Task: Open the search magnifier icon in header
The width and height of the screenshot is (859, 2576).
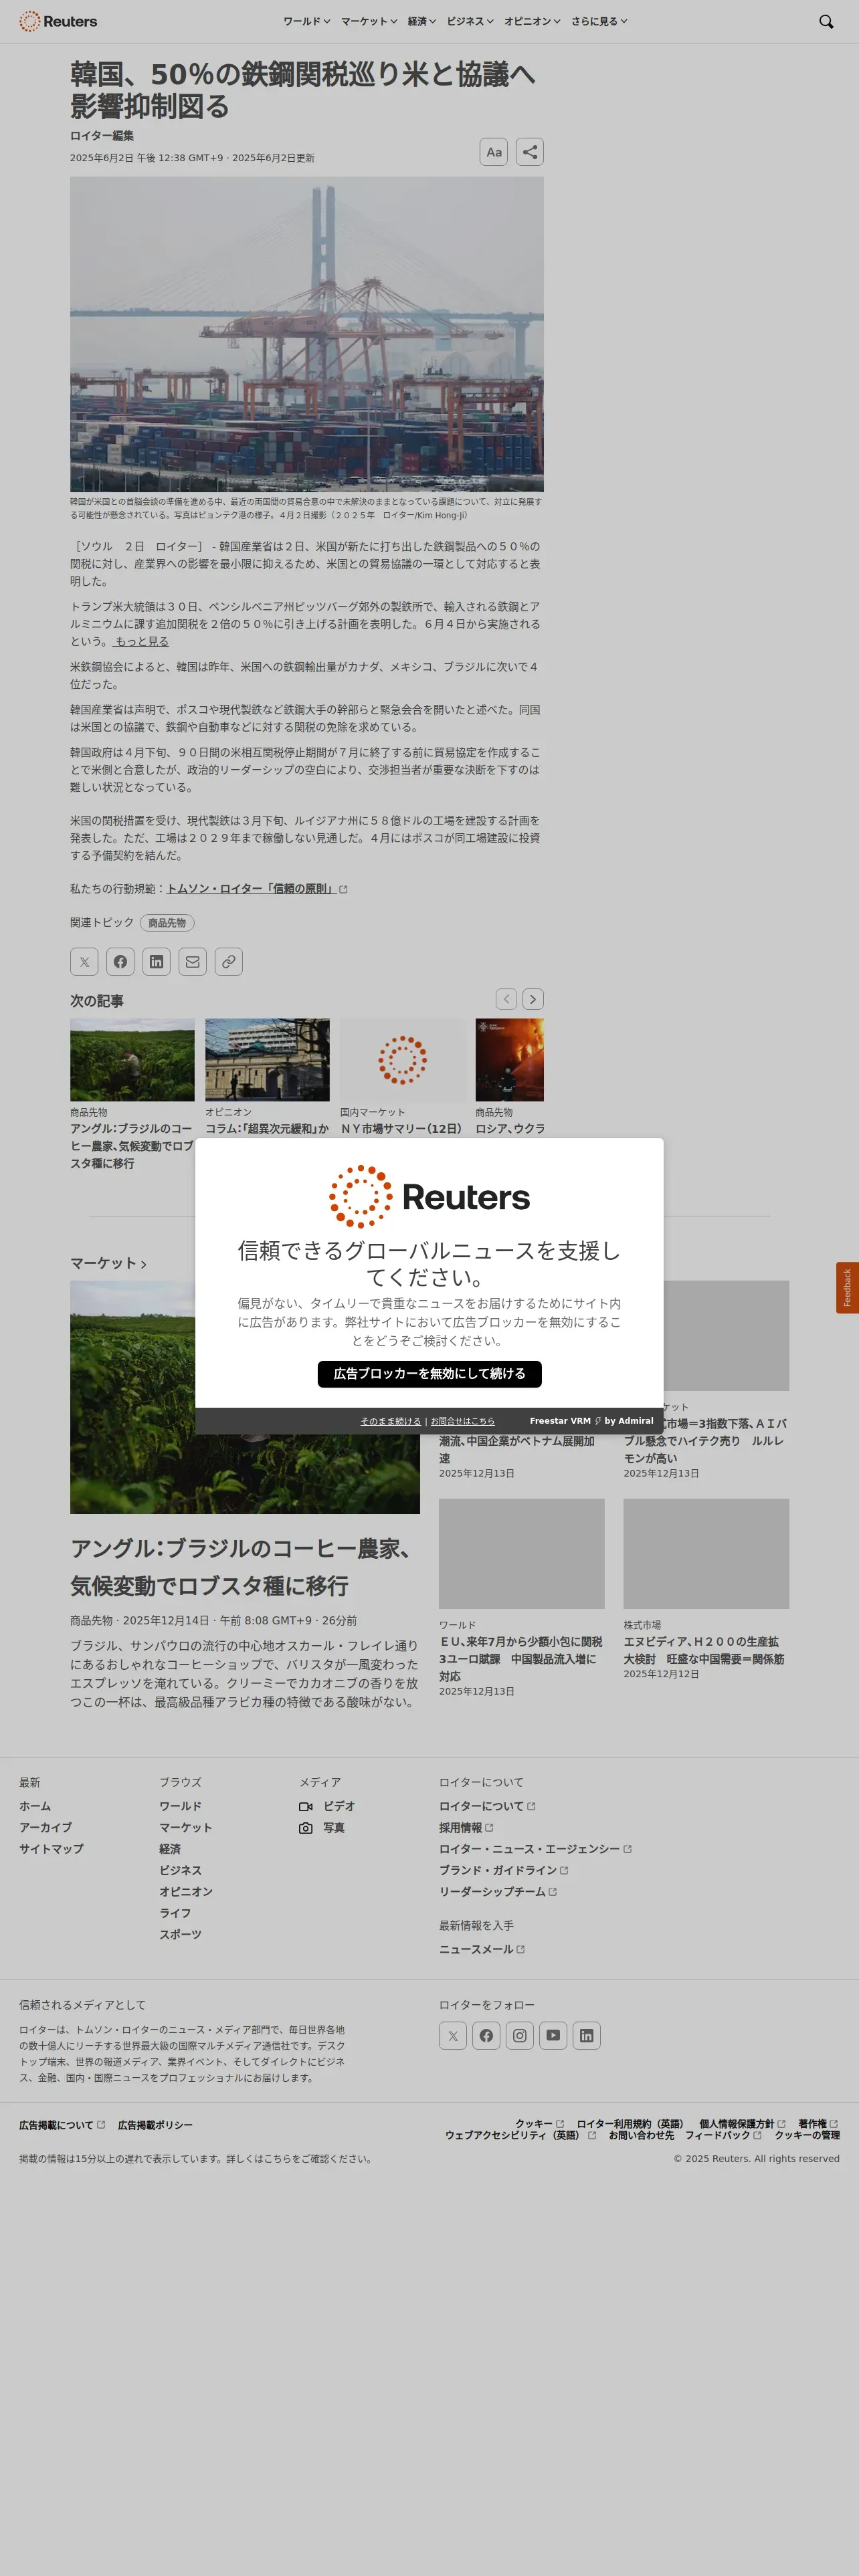Action: pos(826,21)
